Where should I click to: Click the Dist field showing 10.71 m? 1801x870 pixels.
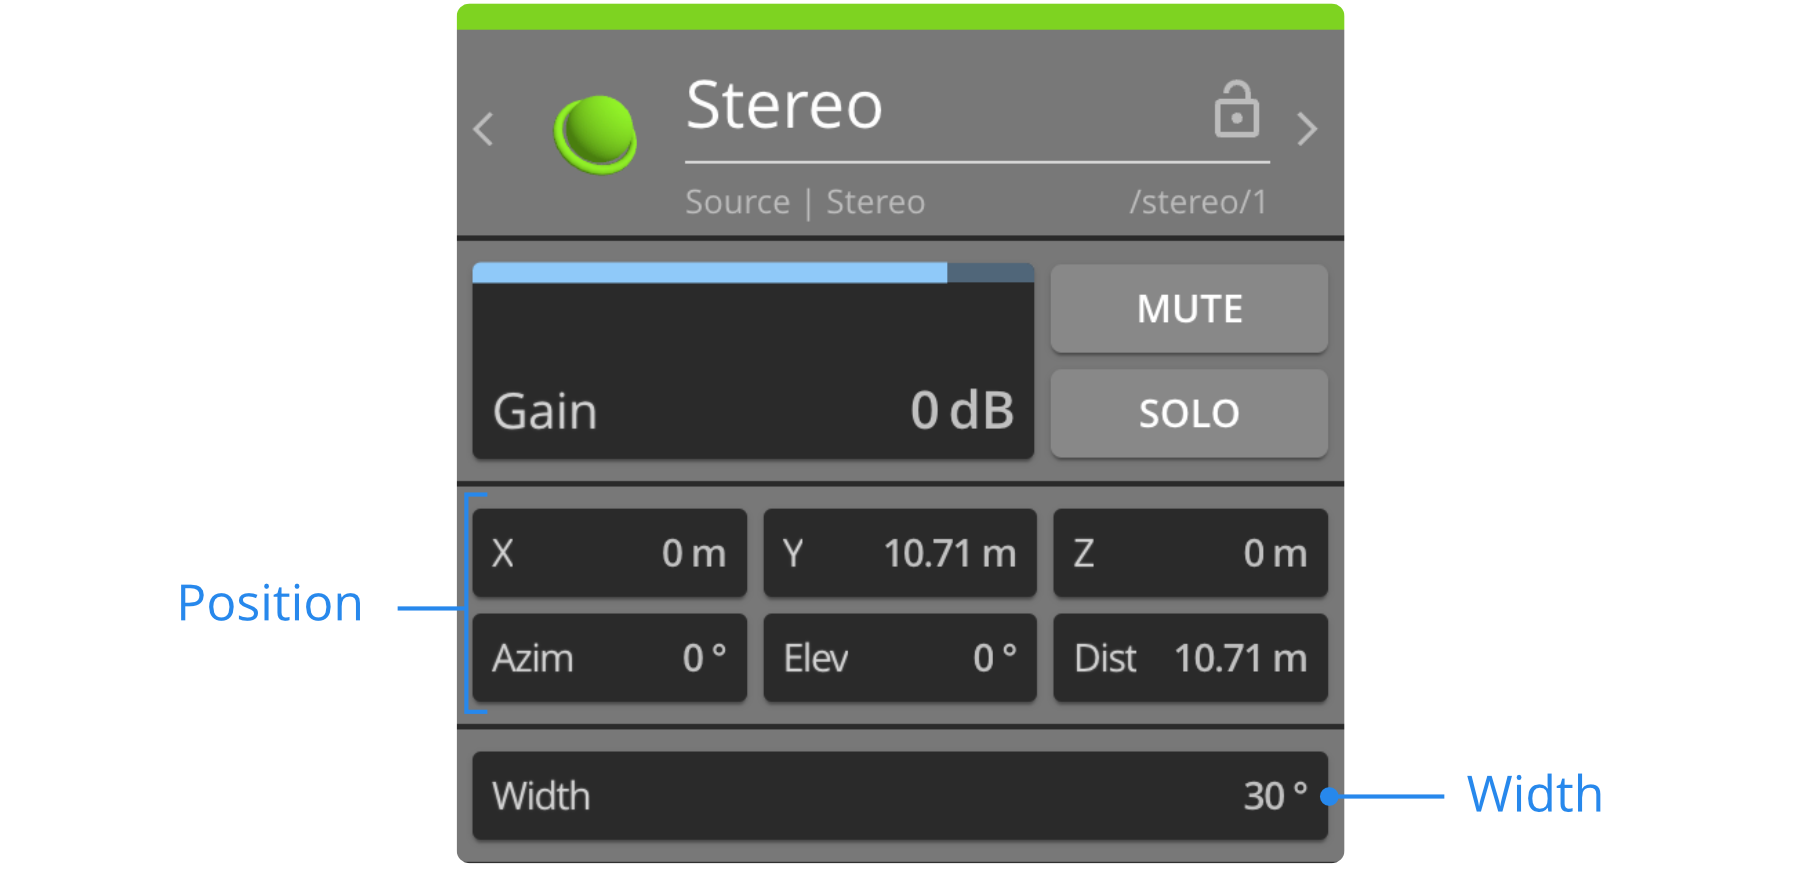(x=1189, y=658)
